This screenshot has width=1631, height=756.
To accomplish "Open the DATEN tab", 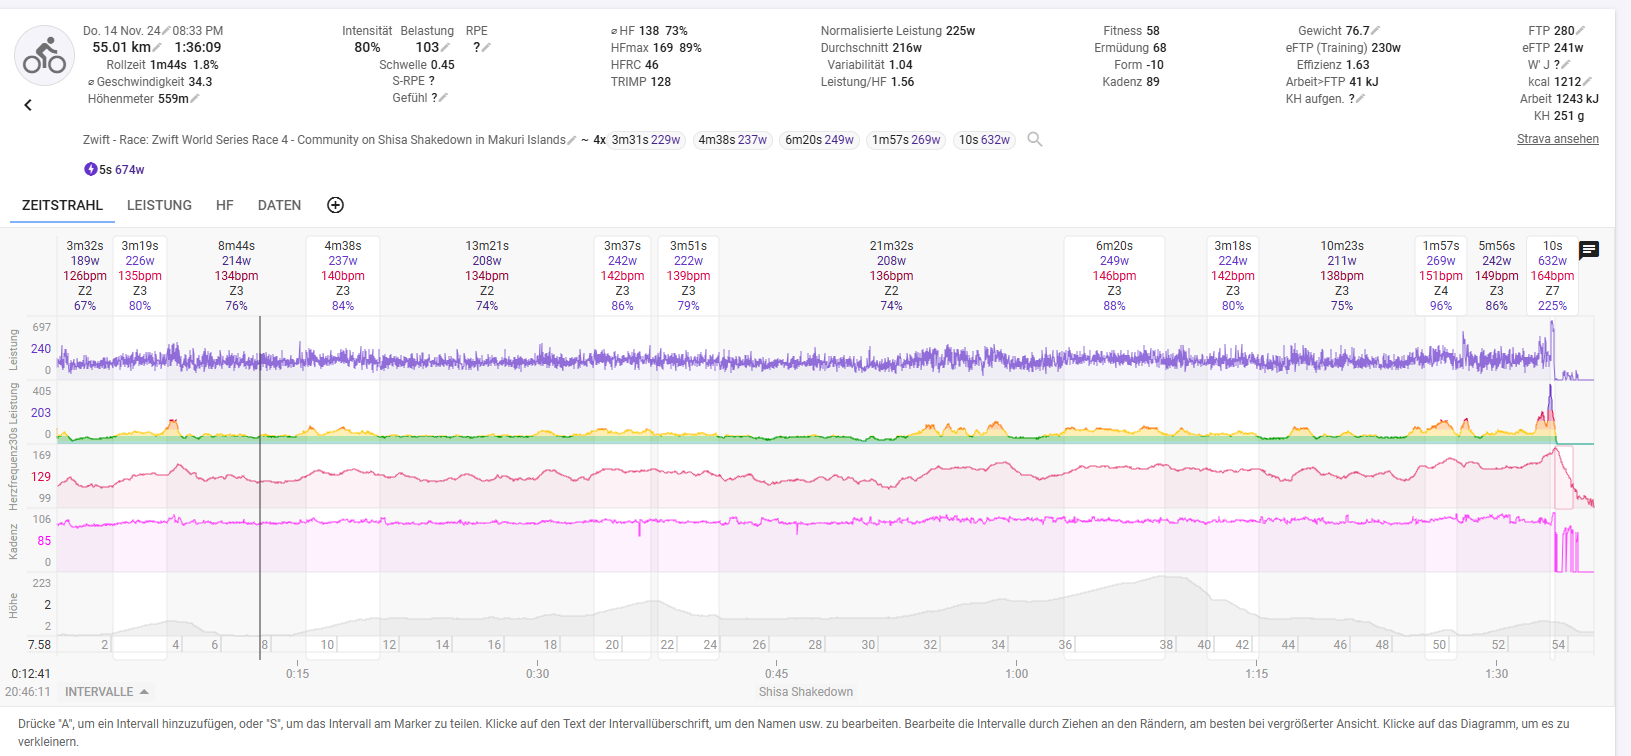I will click(x=279, y=205).
